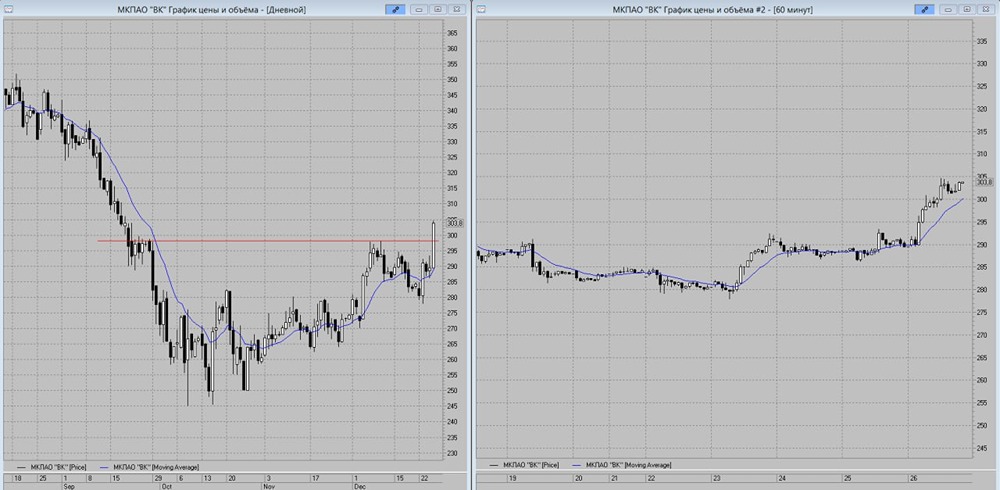Click date 18 on the daily time axis
Viewport: 1000px width, 490px height.
point(17,478)
